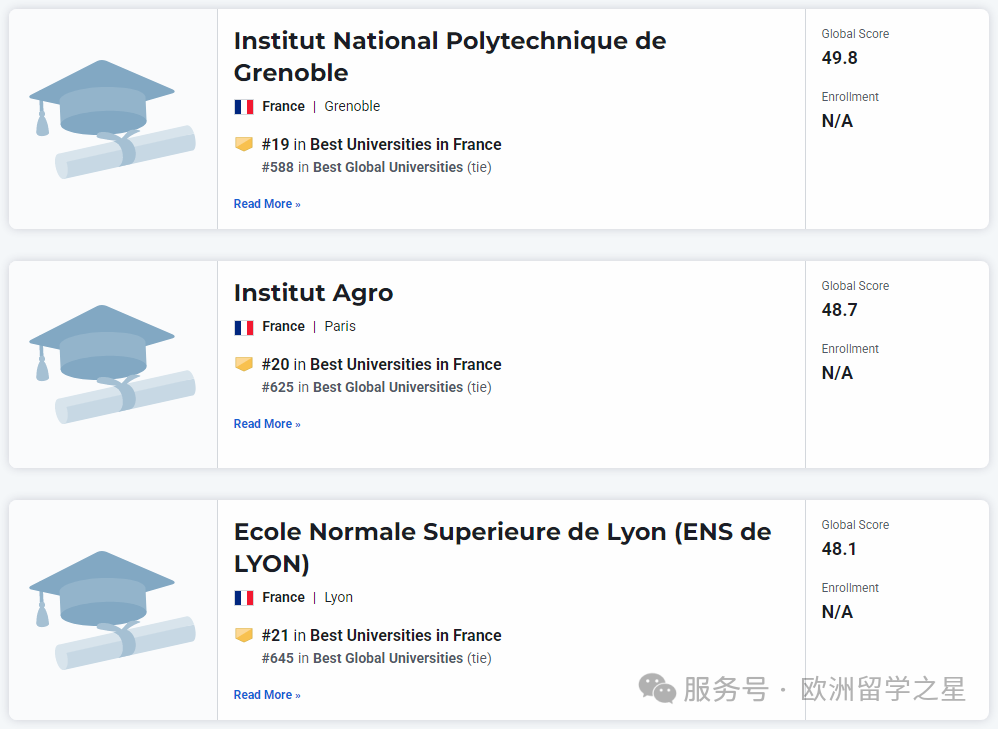
Task: Open the Institut Agro title link
Action: pos(313,293)
